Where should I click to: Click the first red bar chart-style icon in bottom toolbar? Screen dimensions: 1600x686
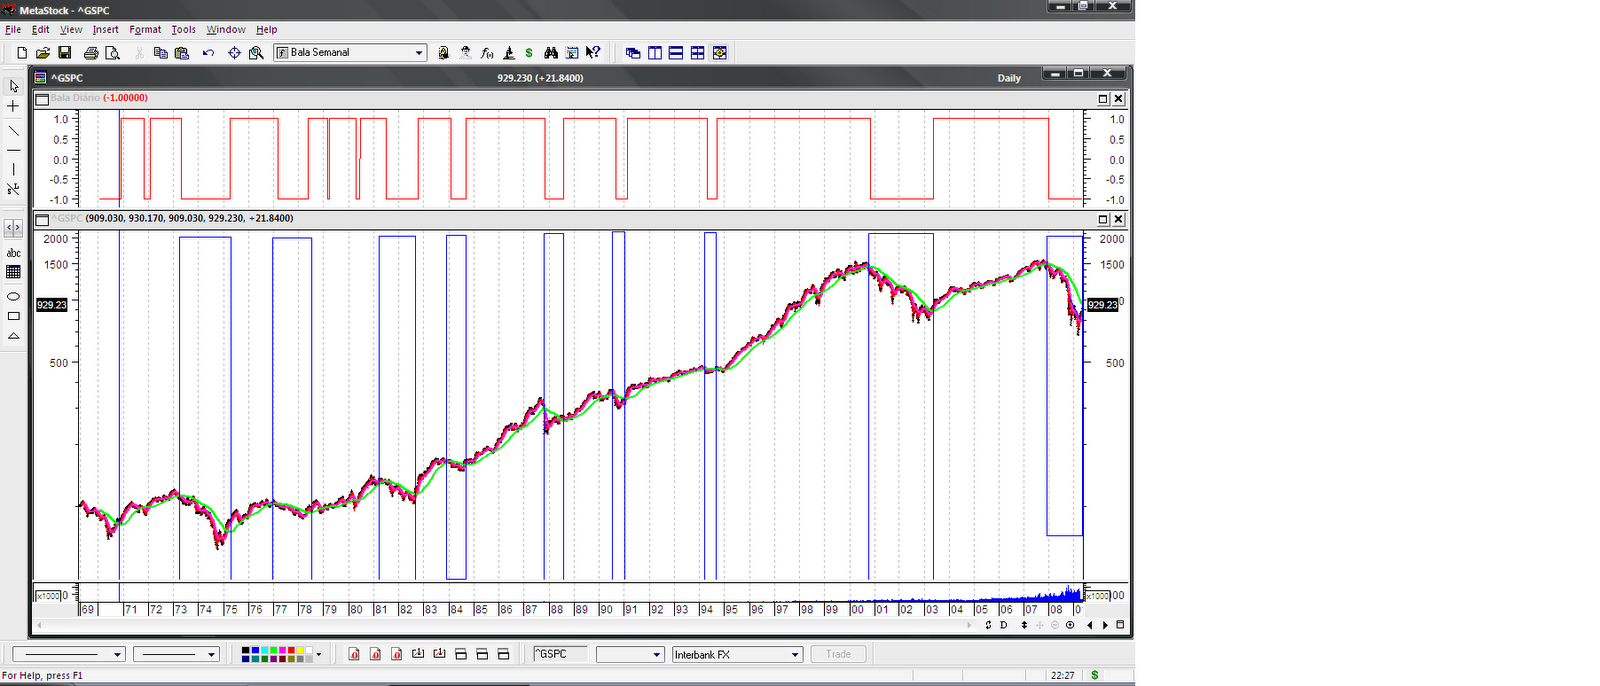tap(354, 654)
